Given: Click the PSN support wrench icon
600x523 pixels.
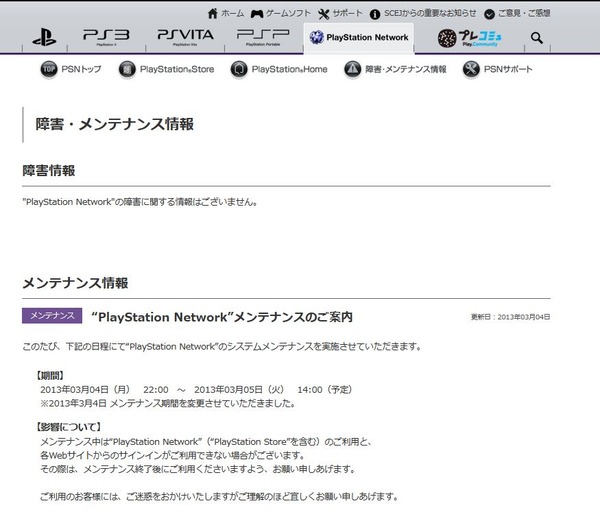Looking at the screenshot, I should click(471, 69).
